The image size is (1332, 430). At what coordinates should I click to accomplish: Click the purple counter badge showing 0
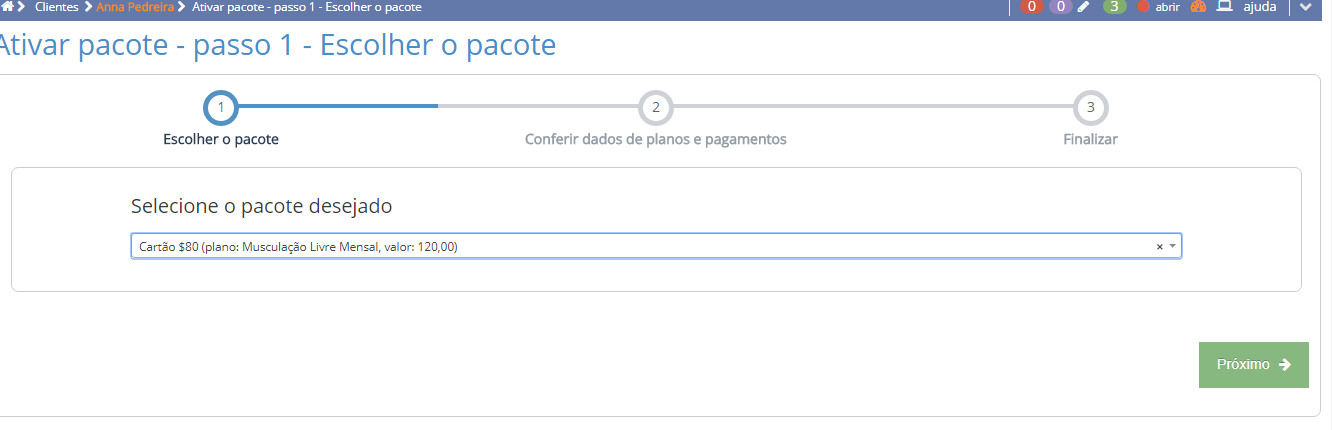coord(1060,7)
